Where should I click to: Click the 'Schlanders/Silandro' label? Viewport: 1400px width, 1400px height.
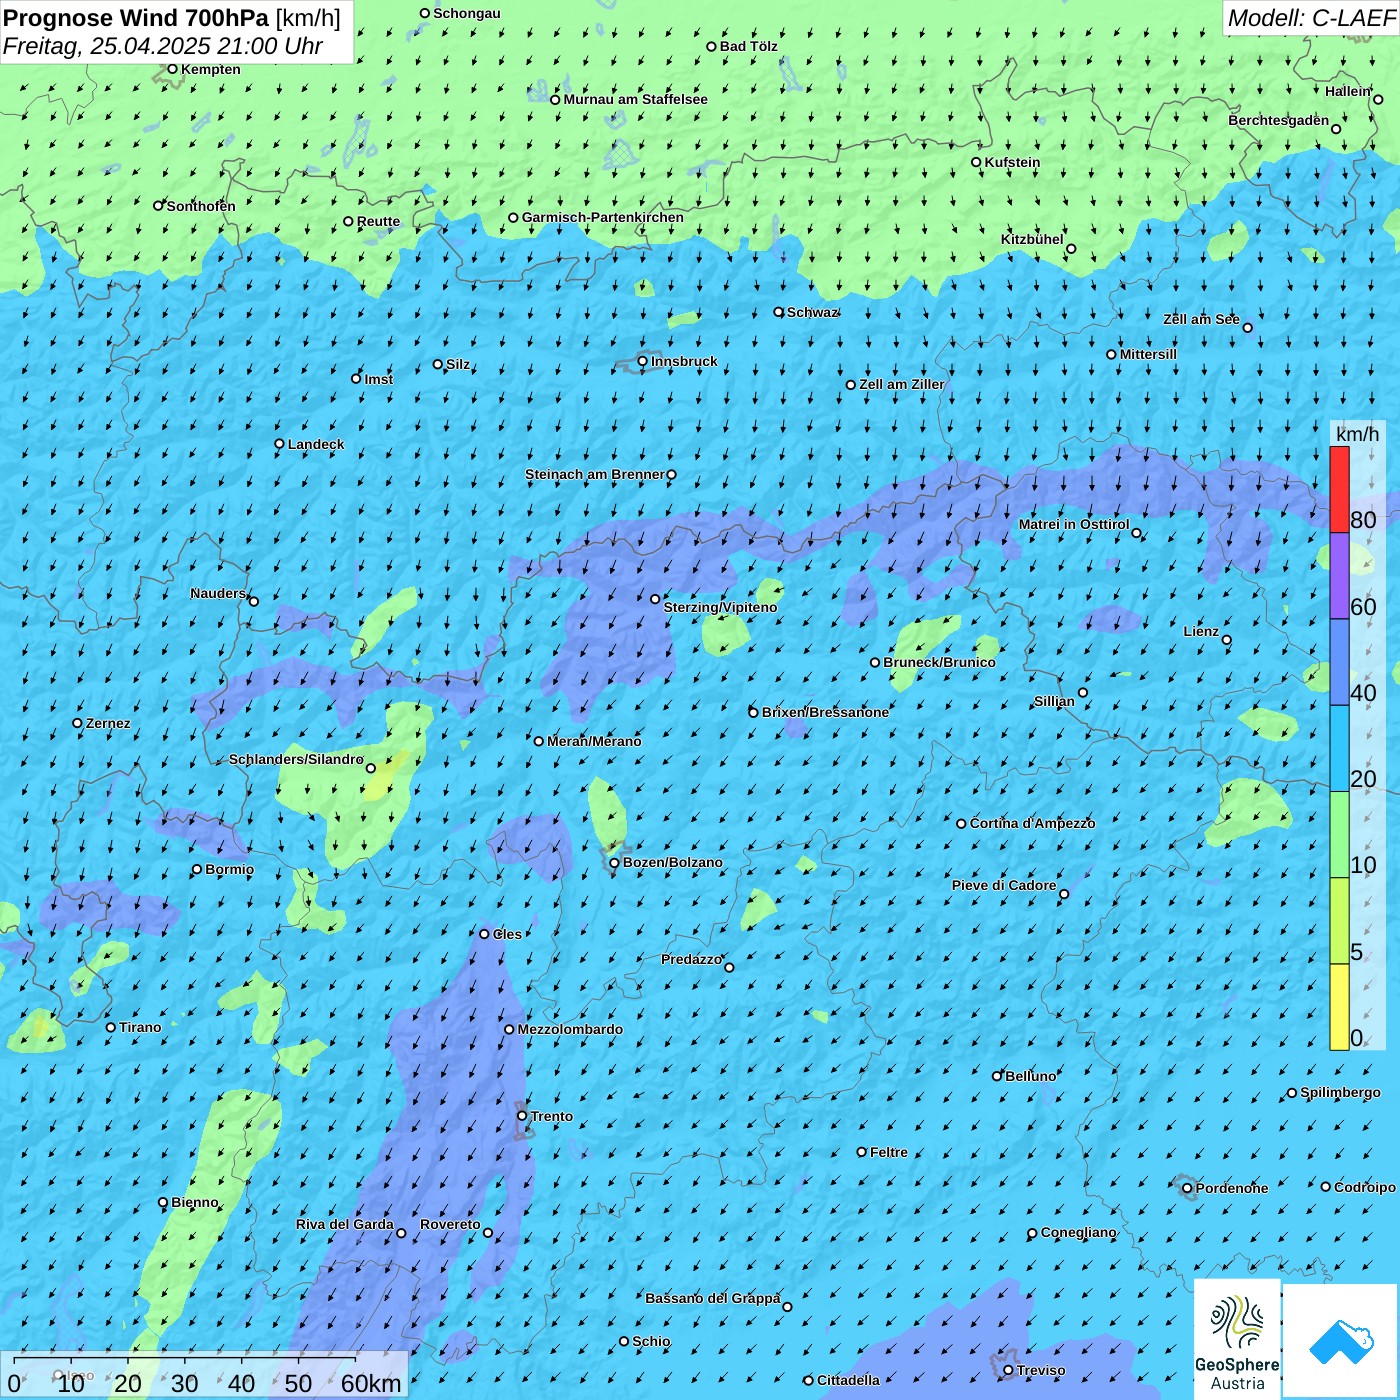pyautogui.click(x=296, y=759)
